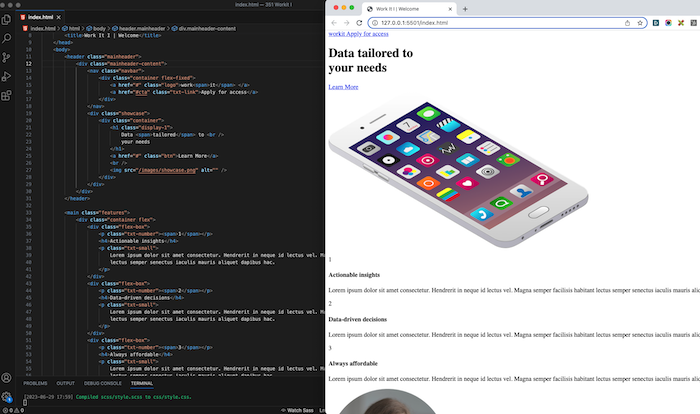The width and height of the screenshot is (700, 414).
Task: Switch to the TERMINAL panel tab
Action: [142, 383]
